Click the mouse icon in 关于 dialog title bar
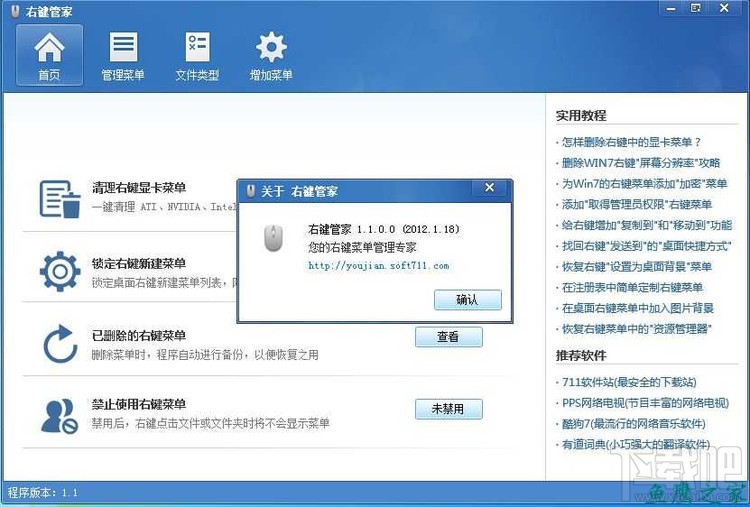The width and height of the screenshot is (750, 507). [251, 191]
